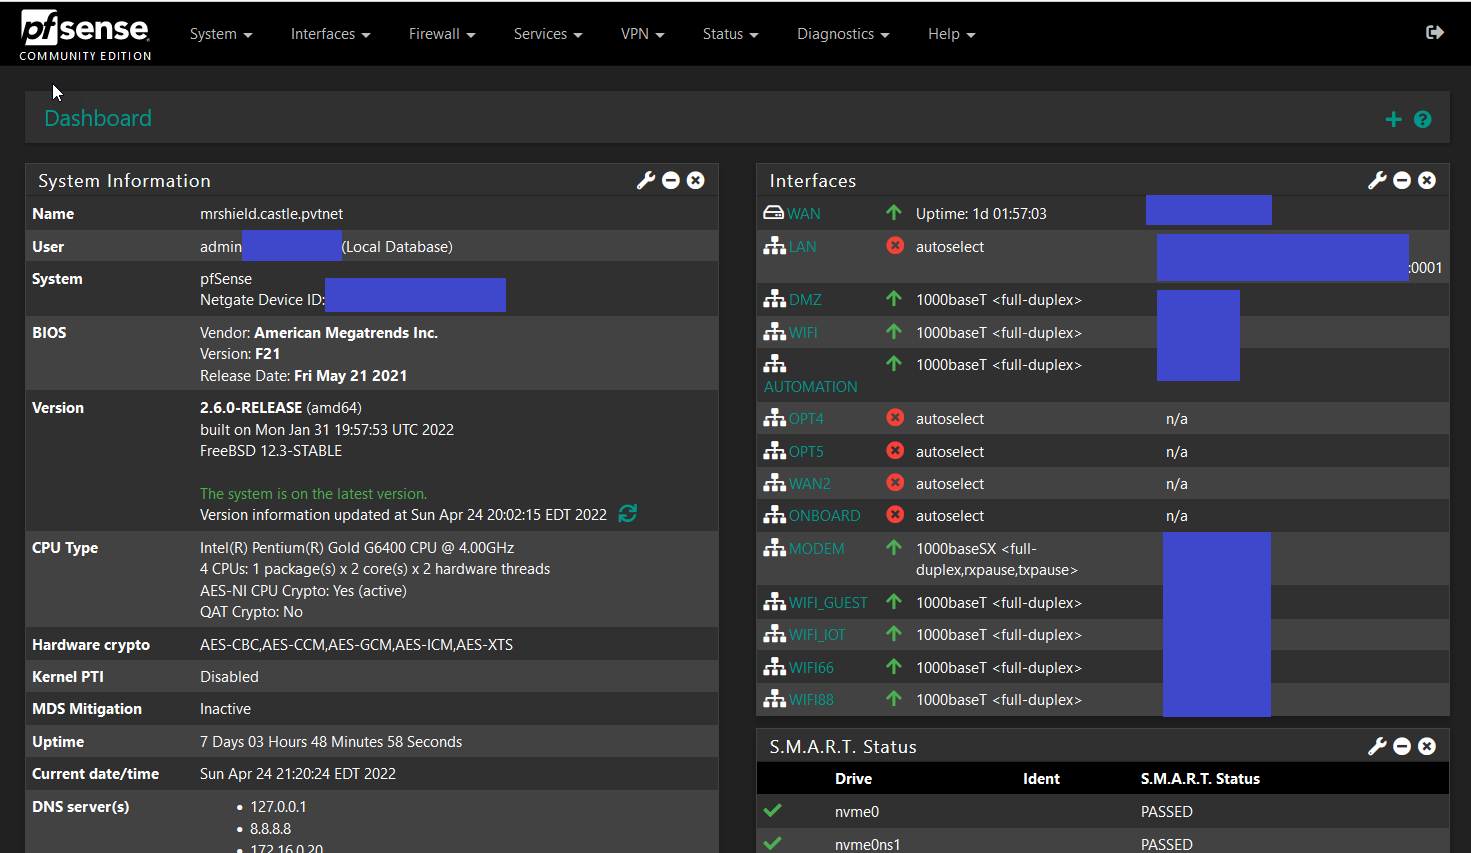Open the Help menu

952,34
